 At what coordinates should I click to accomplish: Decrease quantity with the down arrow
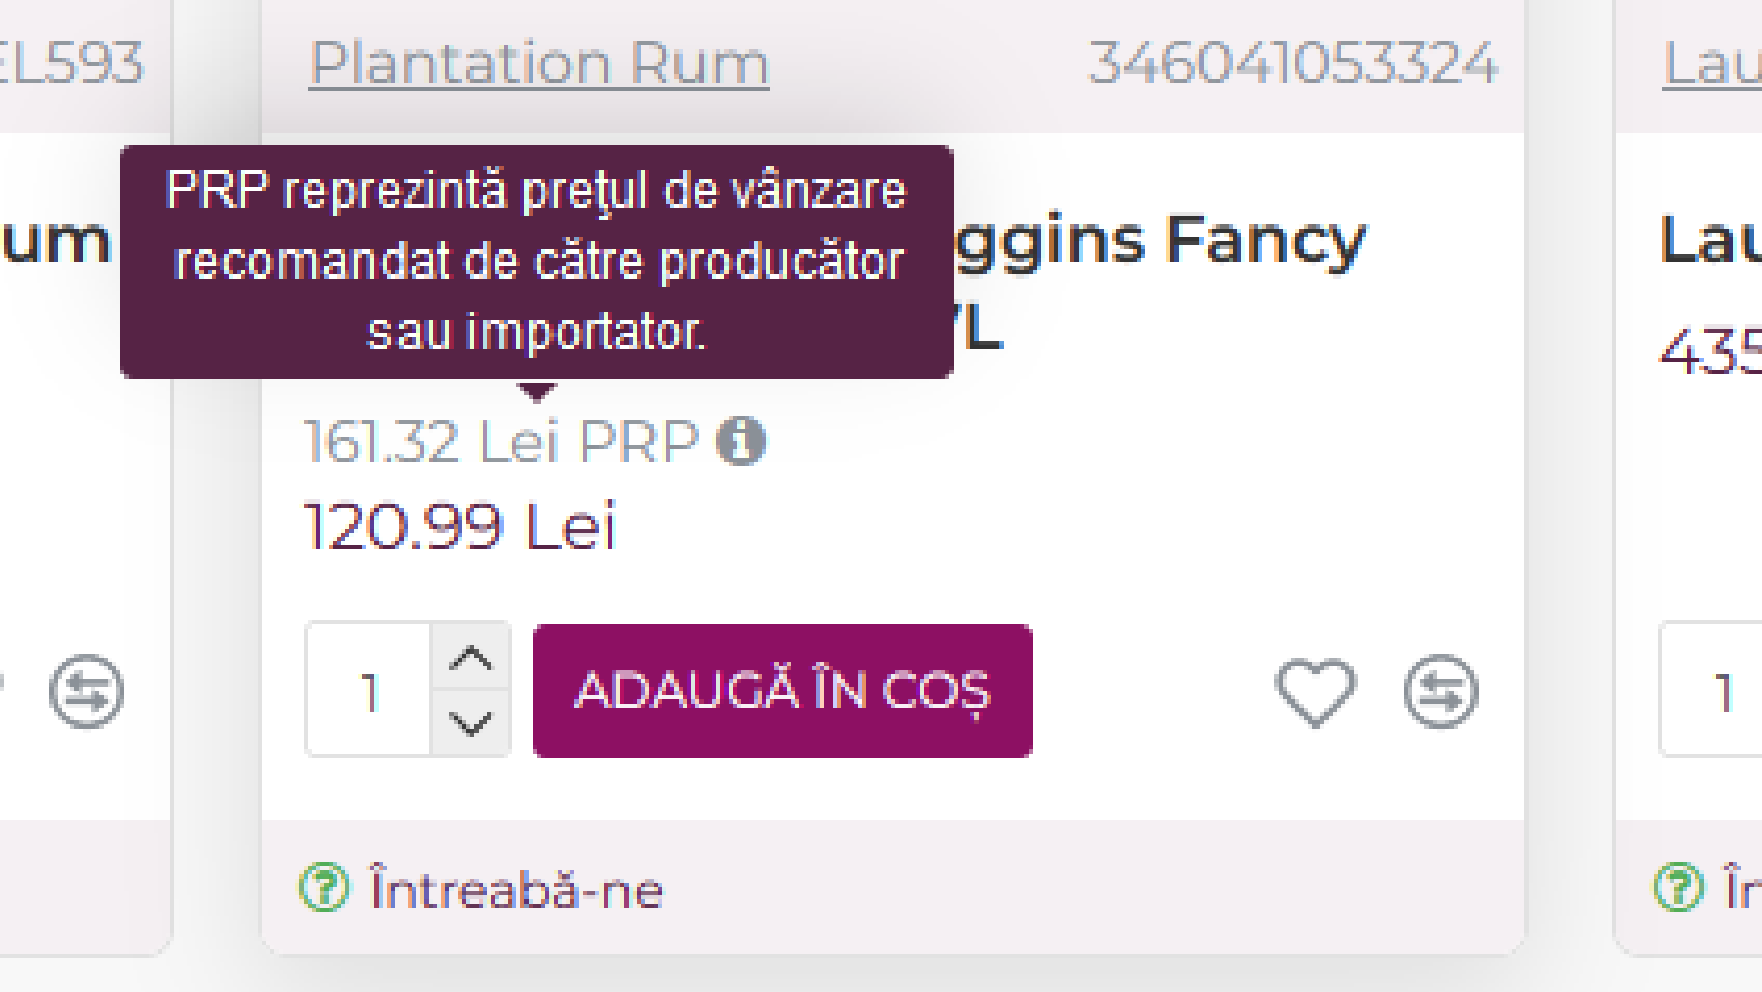pos(471,723)
